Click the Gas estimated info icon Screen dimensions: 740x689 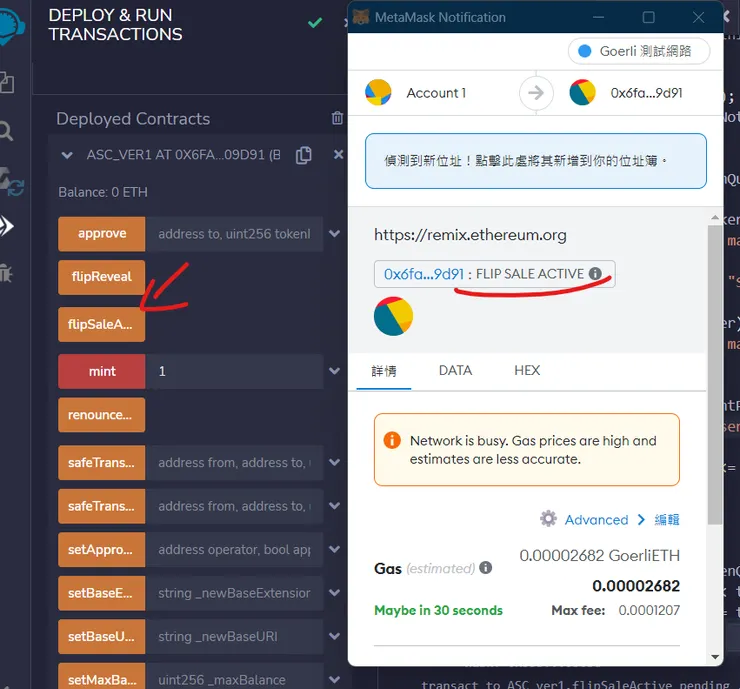point(486,567)
